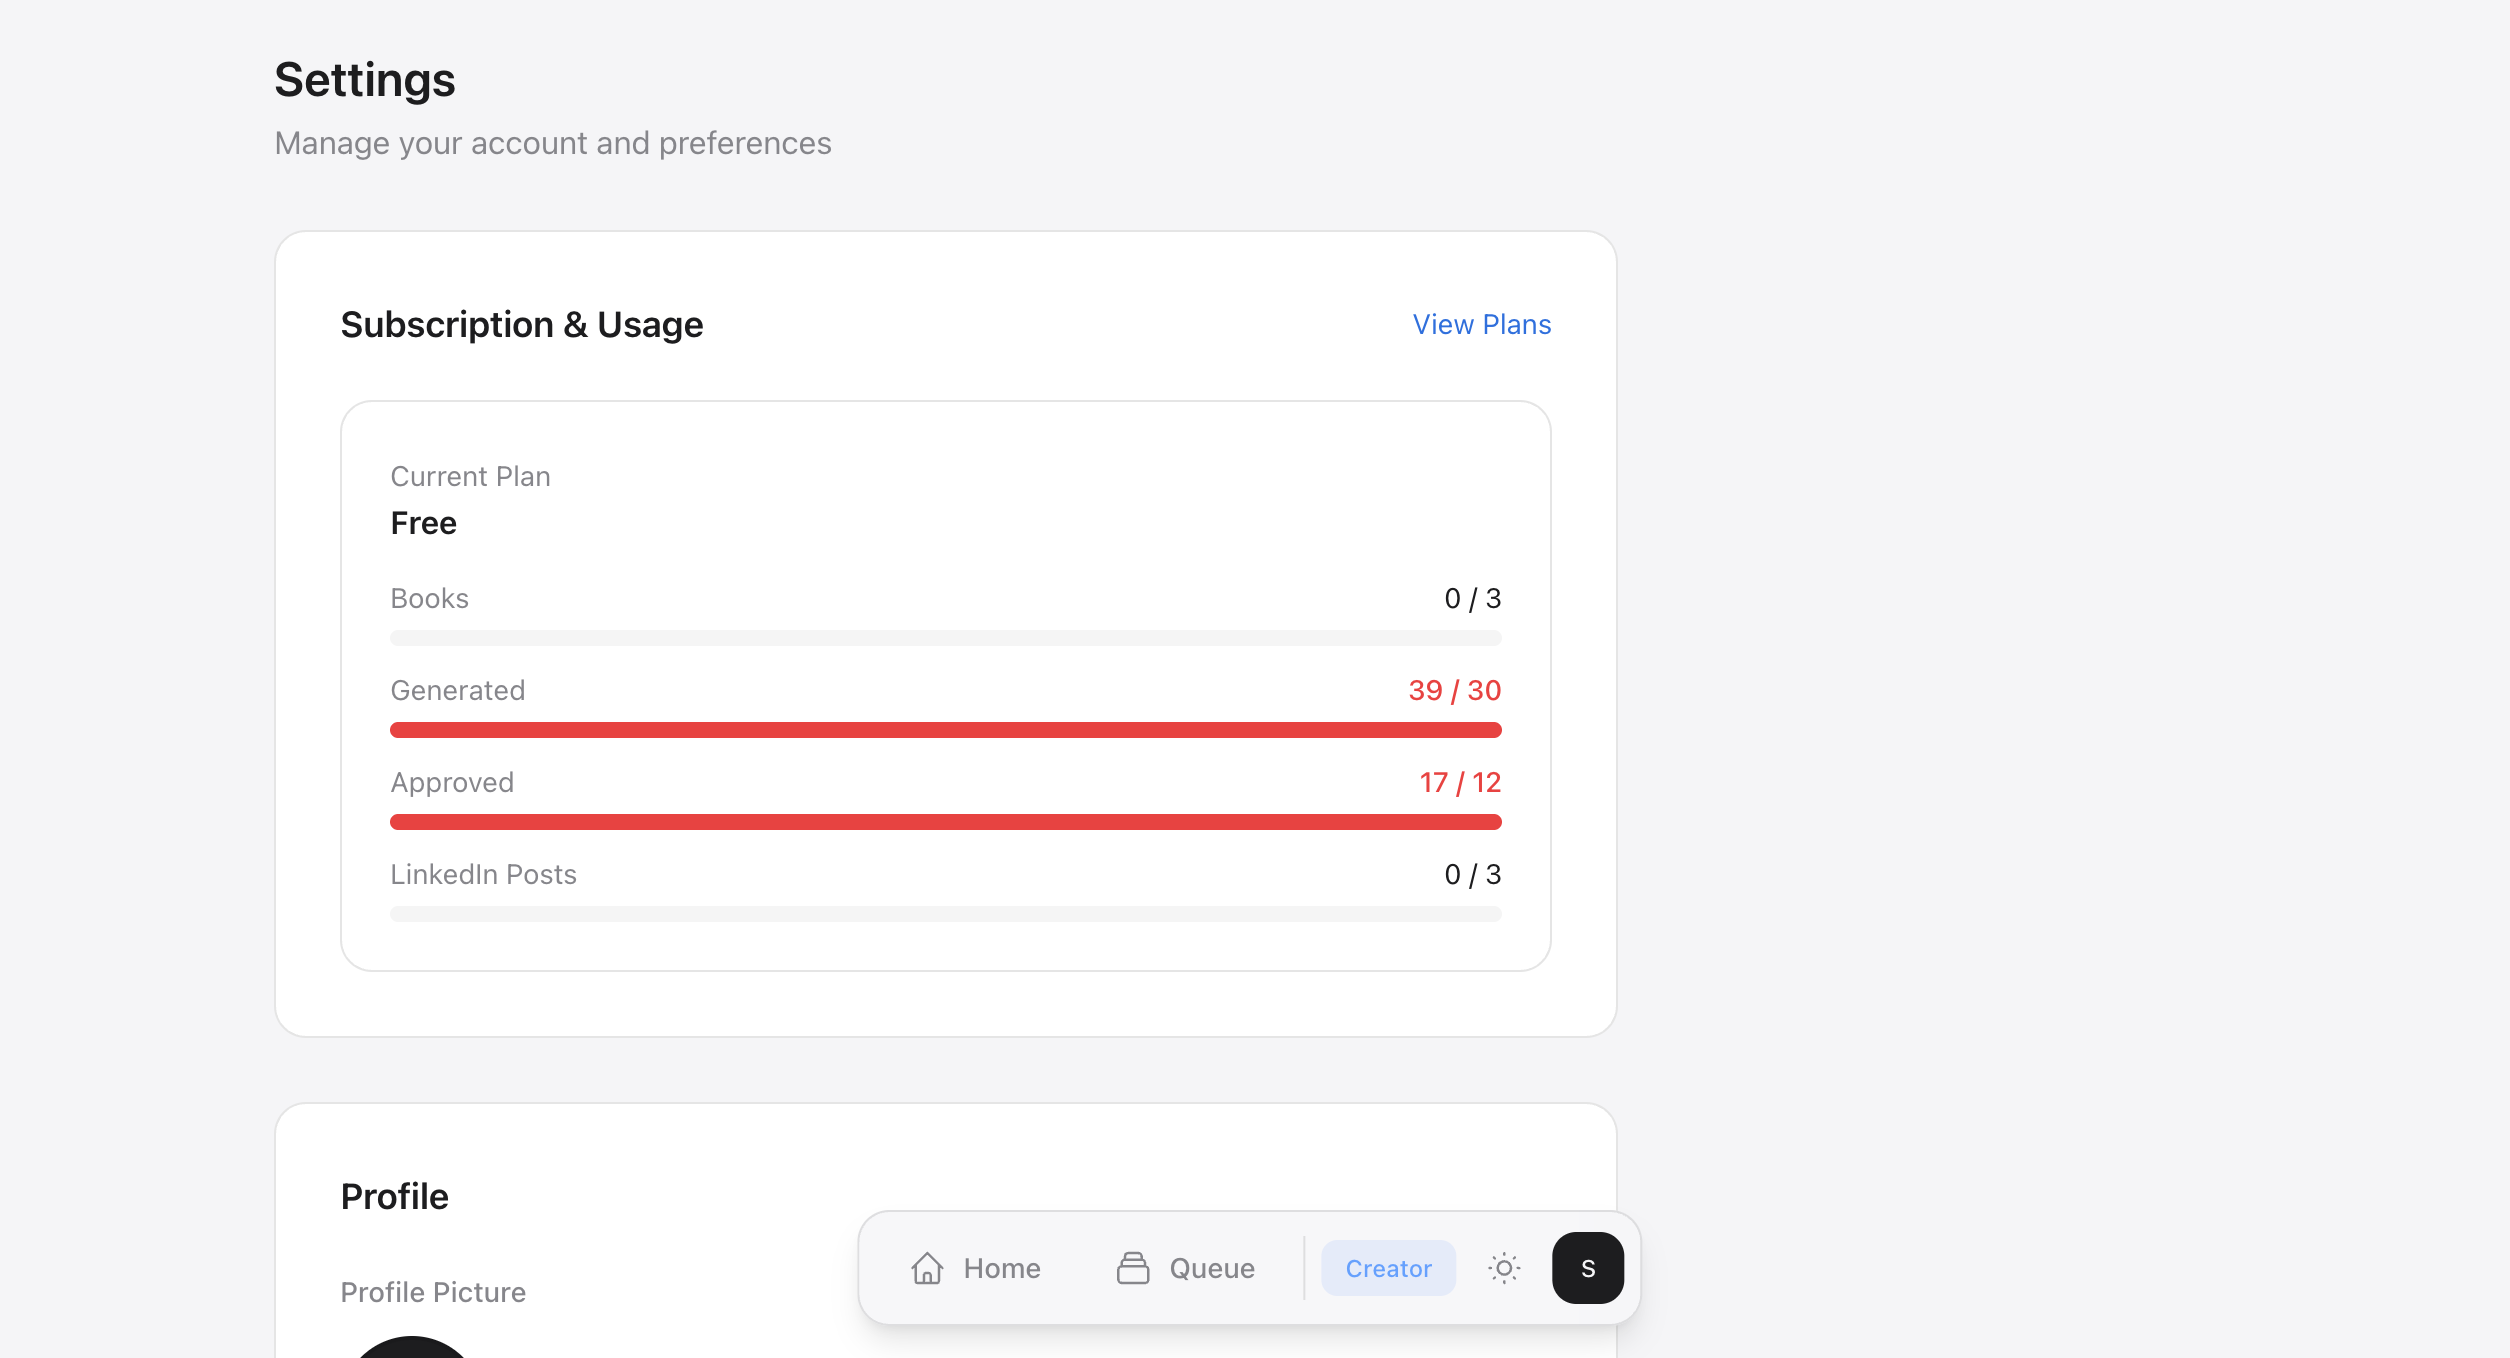
Task: Click the profile picture thumbnail
Action: (x=411, y=1348)
